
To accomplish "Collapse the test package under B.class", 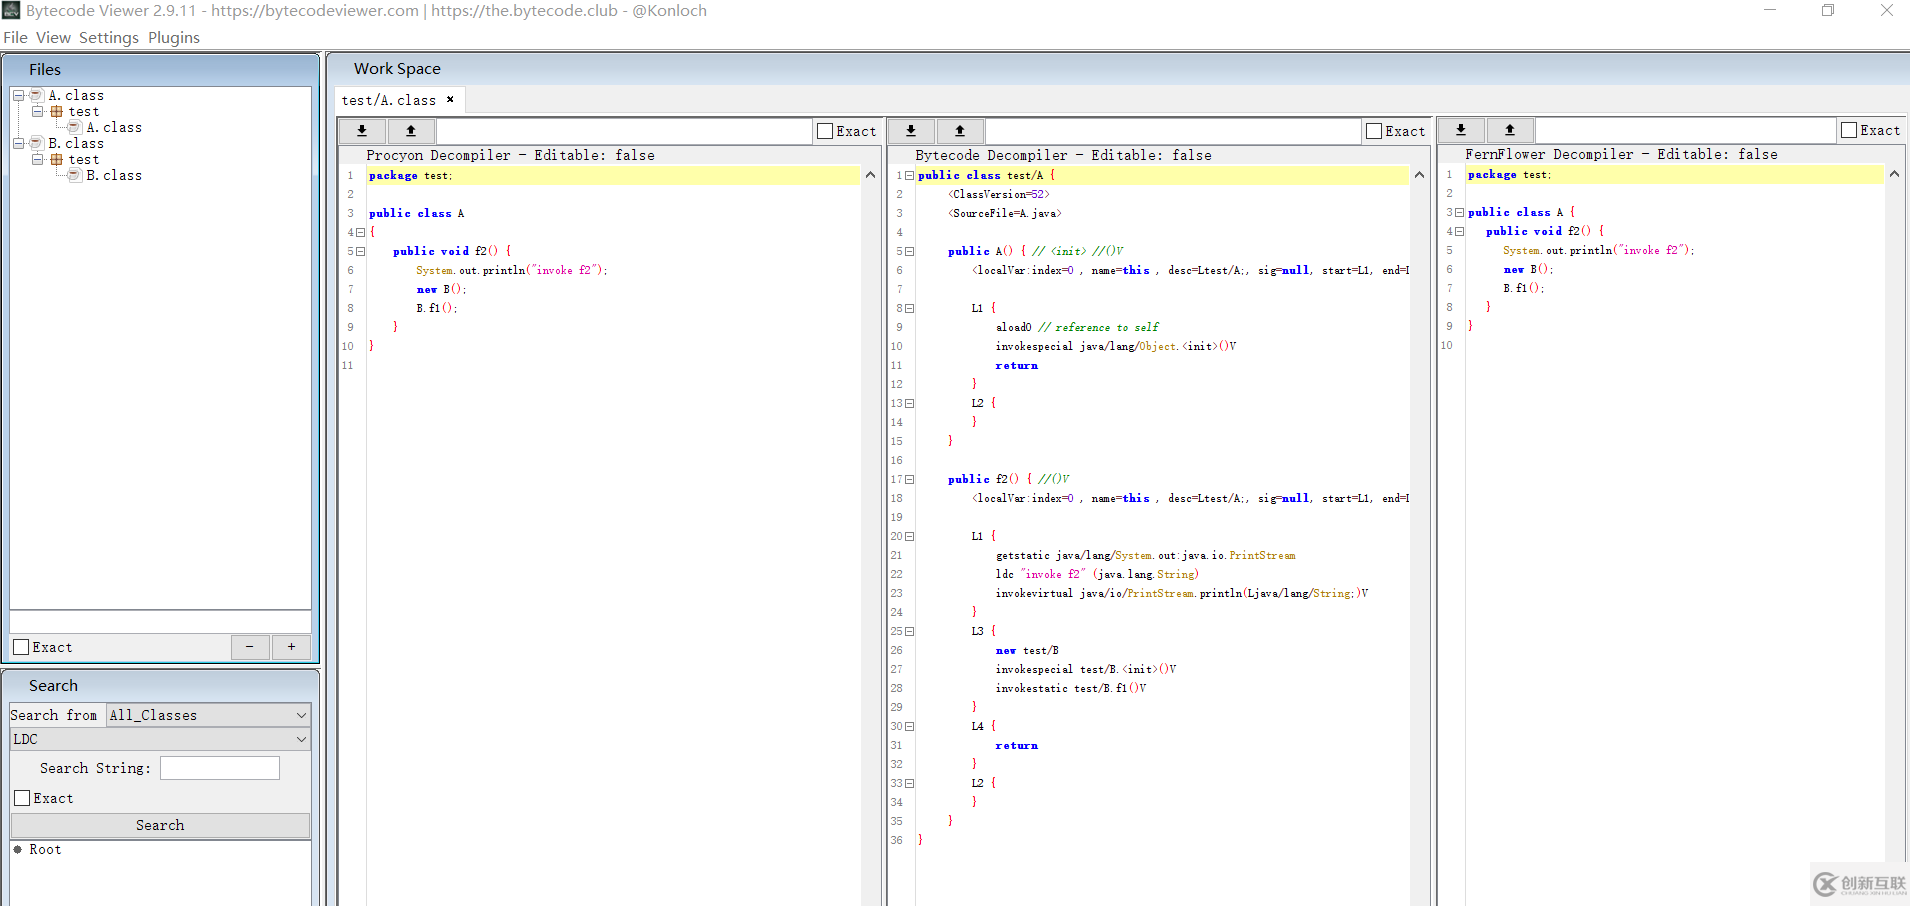I will click(37, 159).
